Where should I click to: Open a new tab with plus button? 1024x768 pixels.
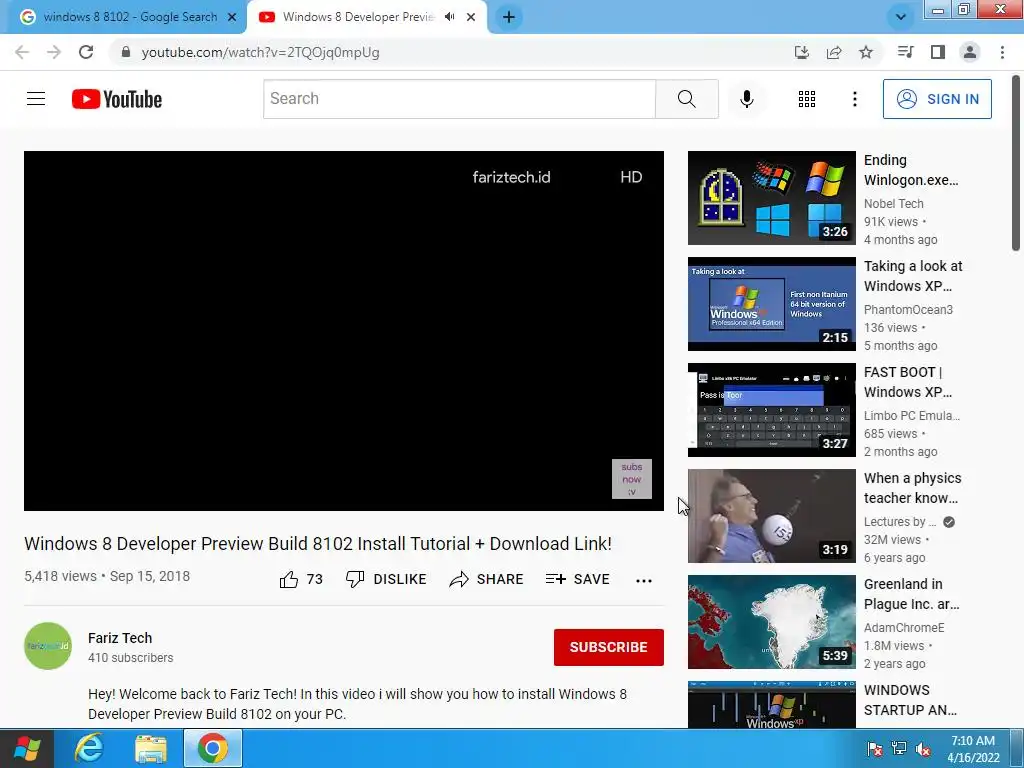(509, 17)
